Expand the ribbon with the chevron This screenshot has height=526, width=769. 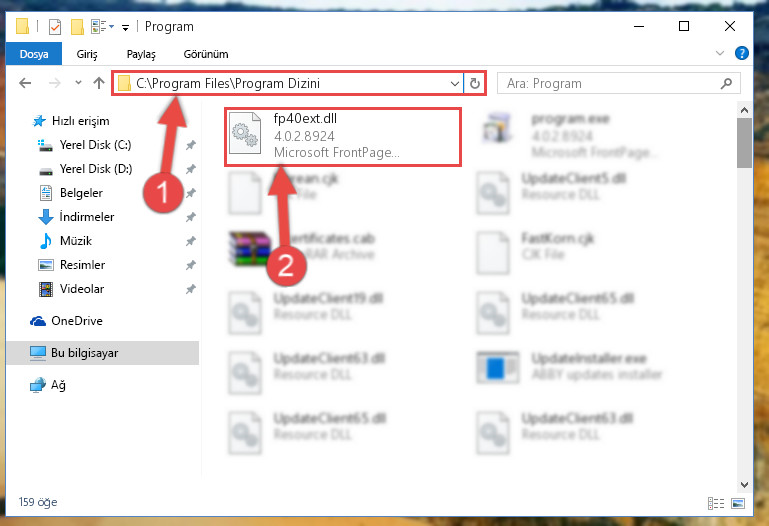click(x=719, y=53)
